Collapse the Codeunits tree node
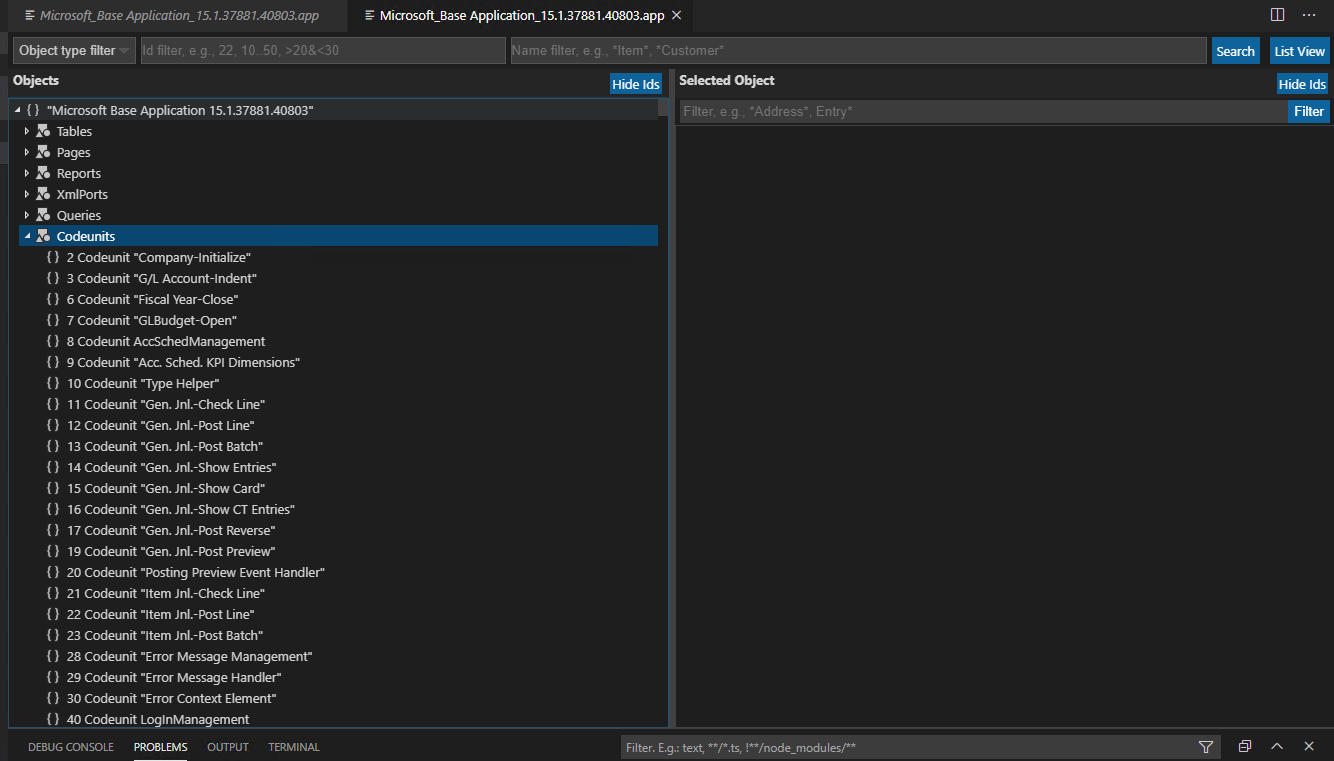 click(x=27, y=236)
